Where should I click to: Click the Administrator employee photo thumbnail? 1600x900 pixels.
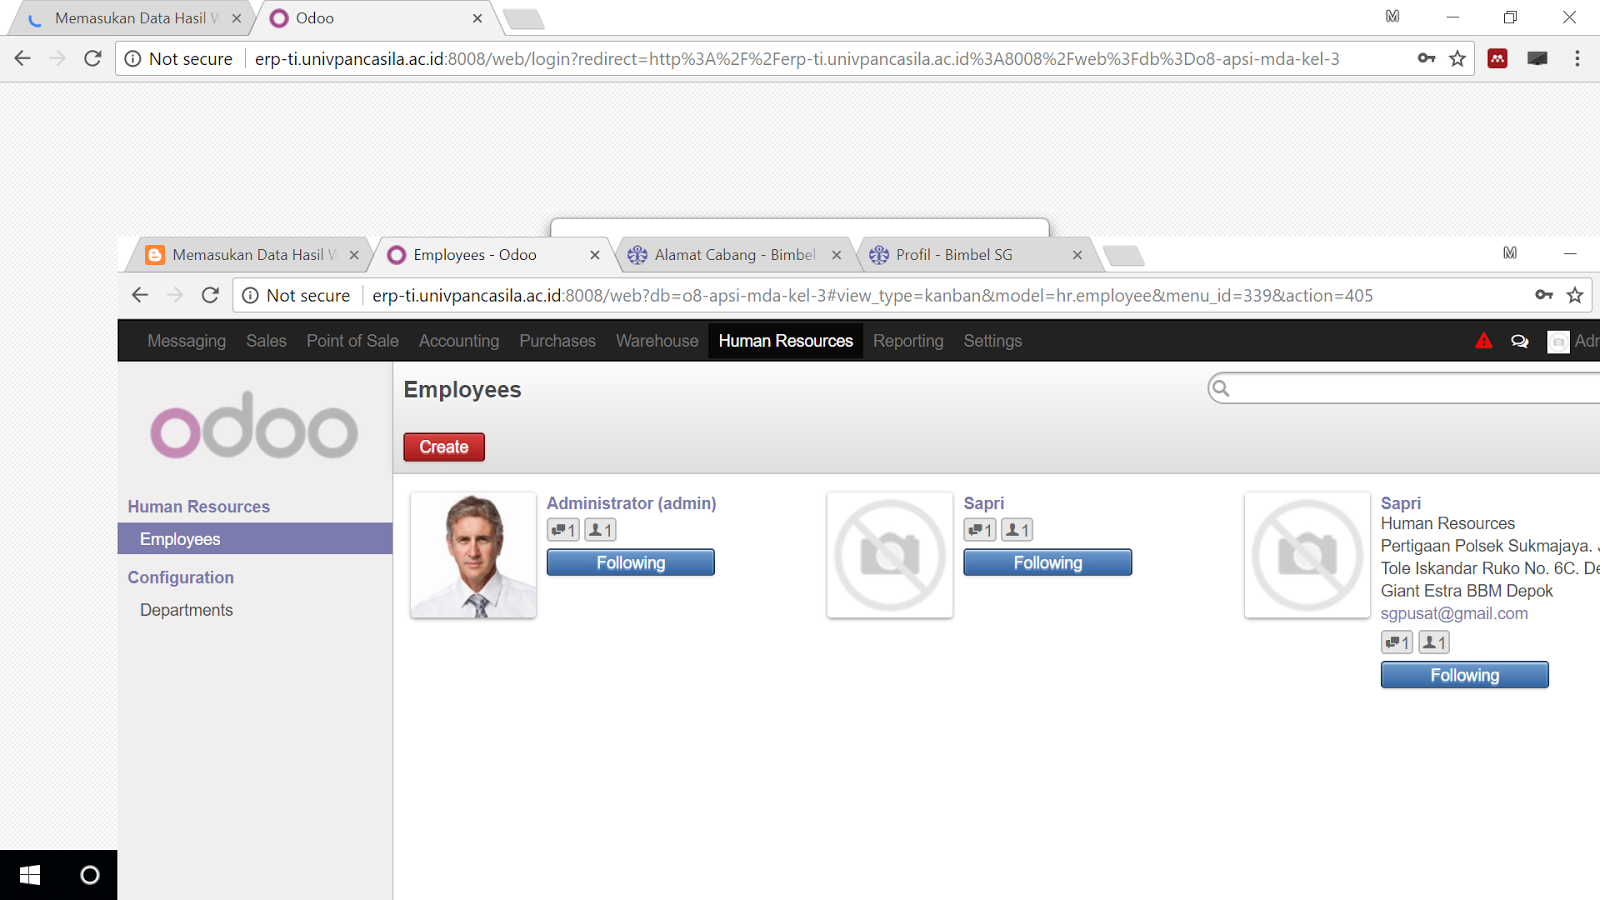pyautogui.click(x=473, y=555)
